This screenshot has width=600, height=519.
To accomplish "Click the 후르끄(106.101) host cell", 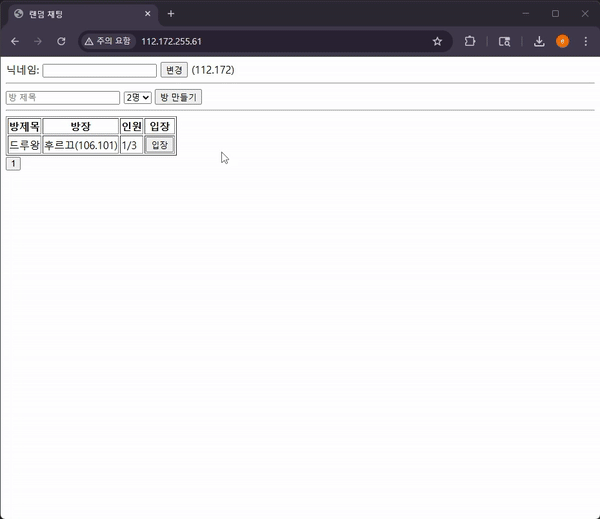I will coord(81,145).
